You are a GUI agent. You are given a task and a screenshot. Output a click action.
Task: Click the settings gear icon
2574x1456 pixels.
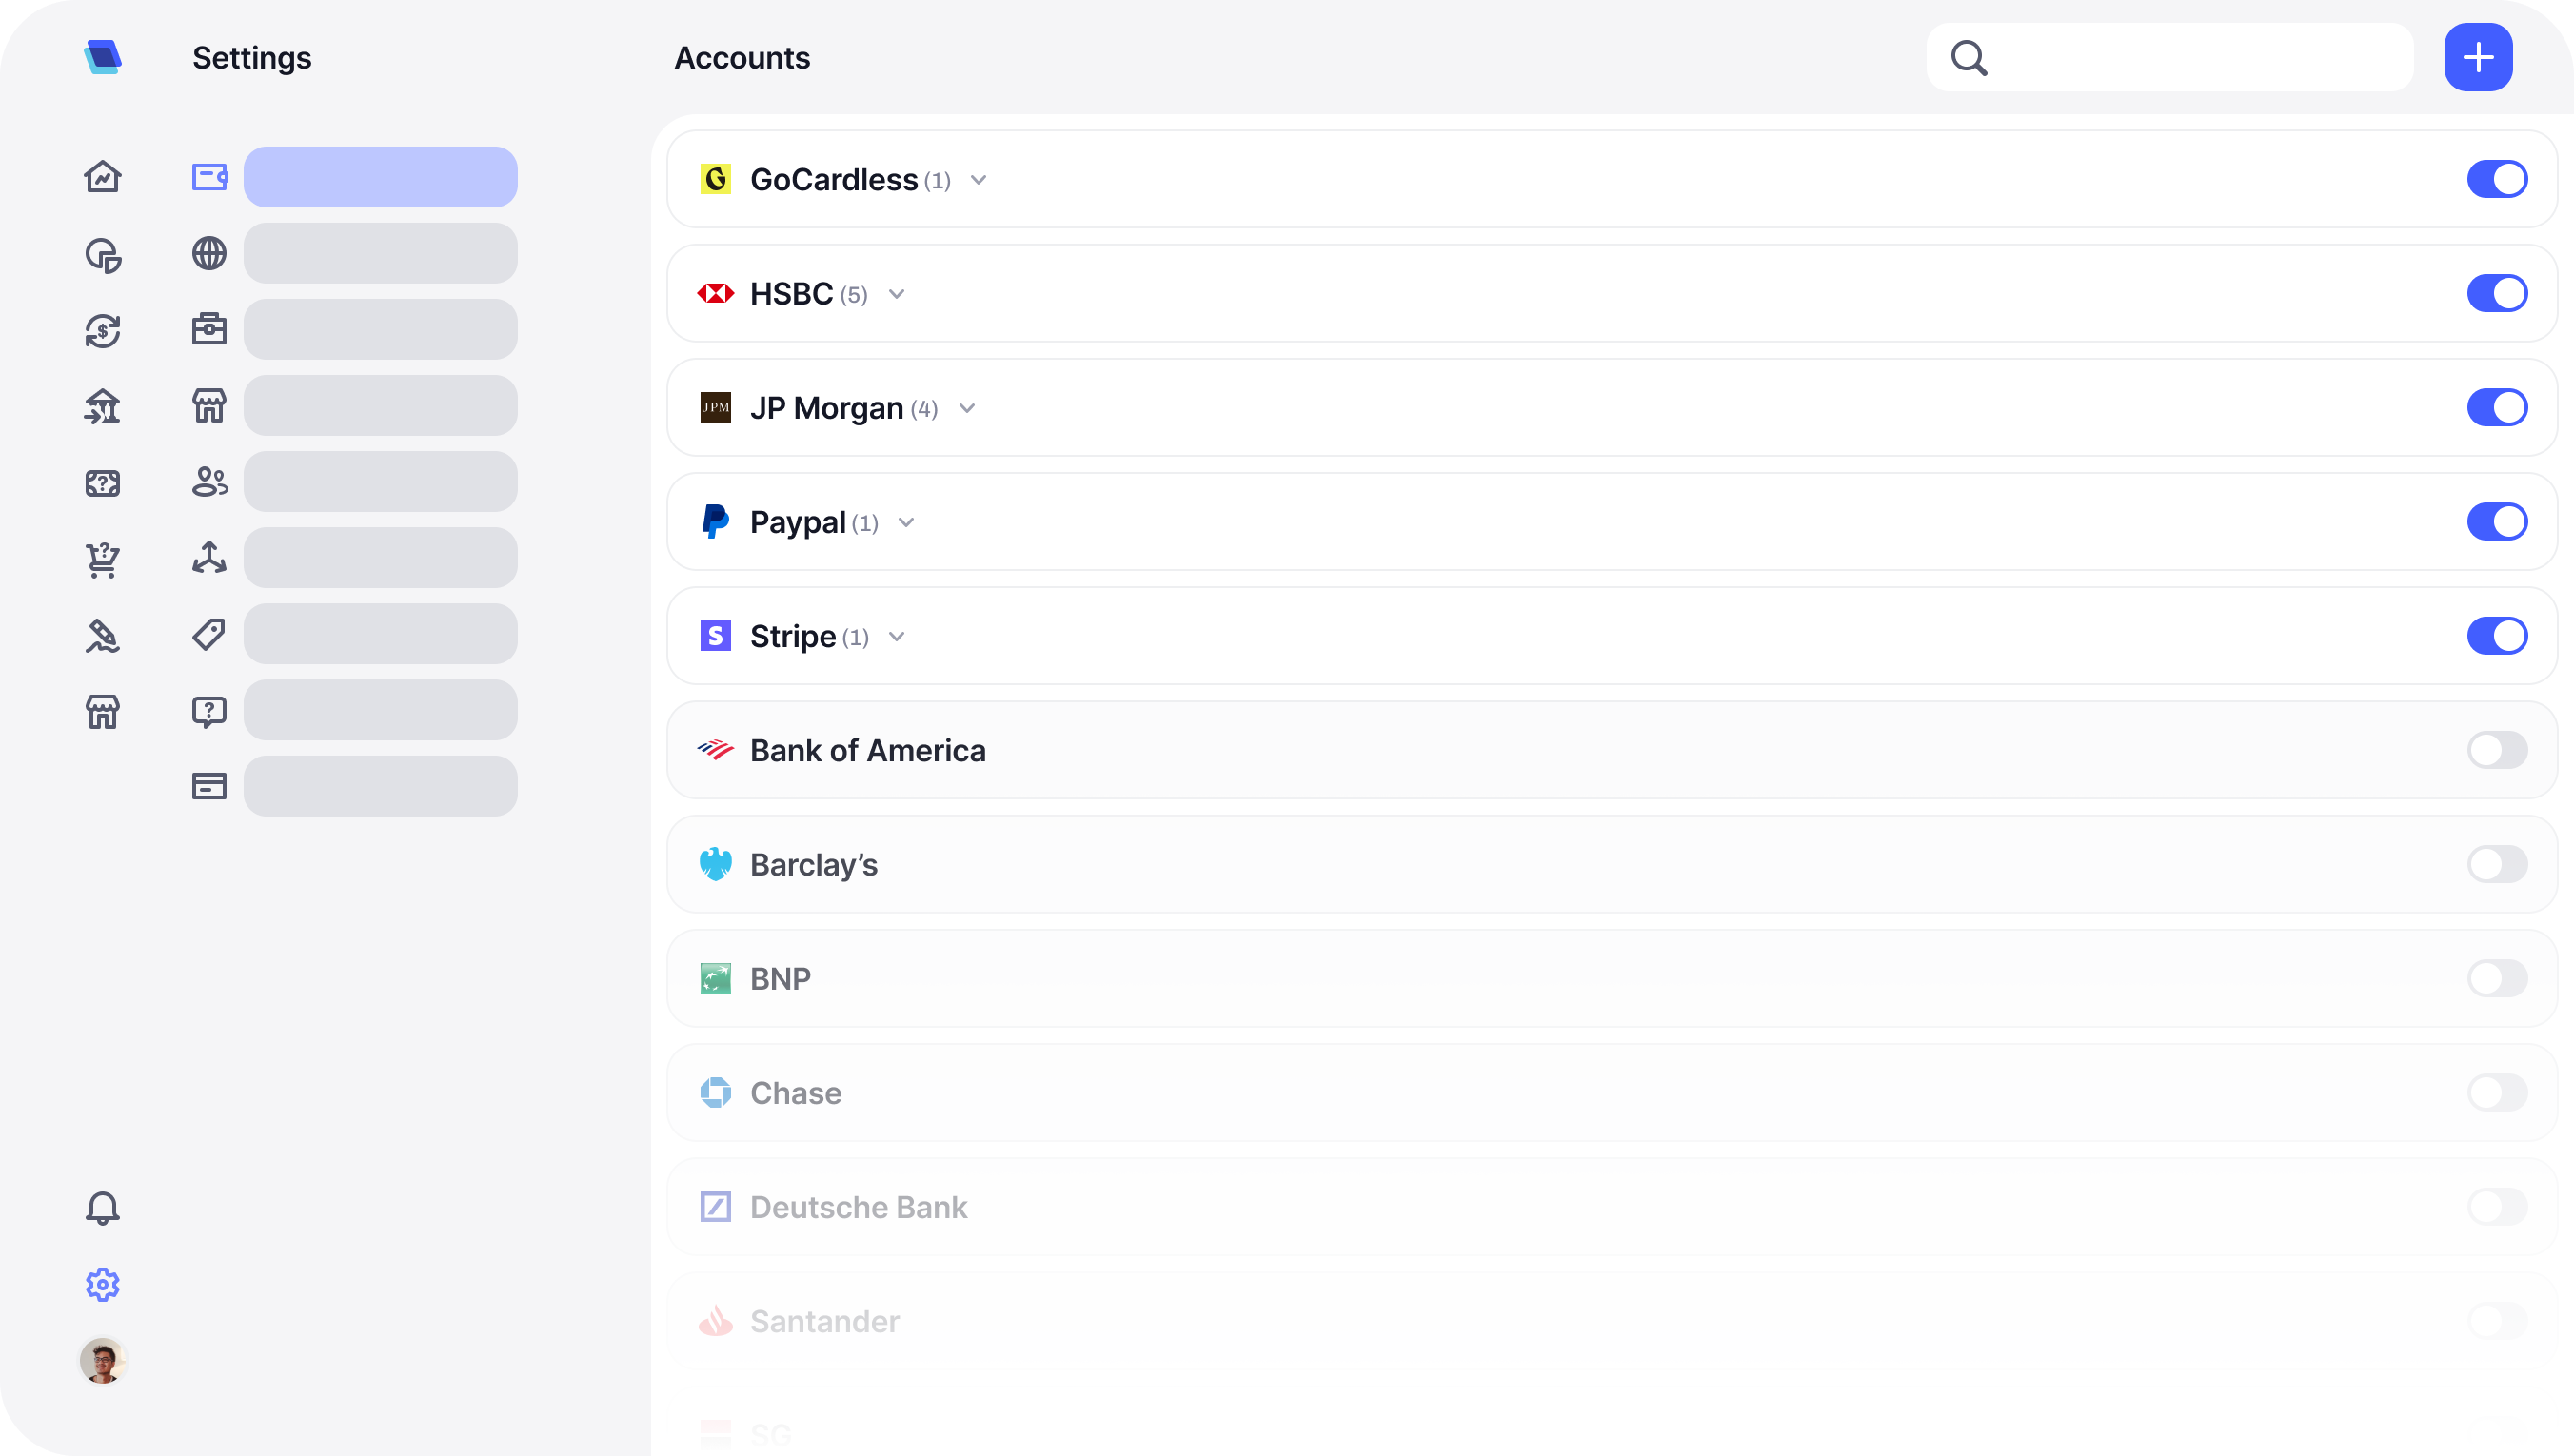tap(102, 1284)
